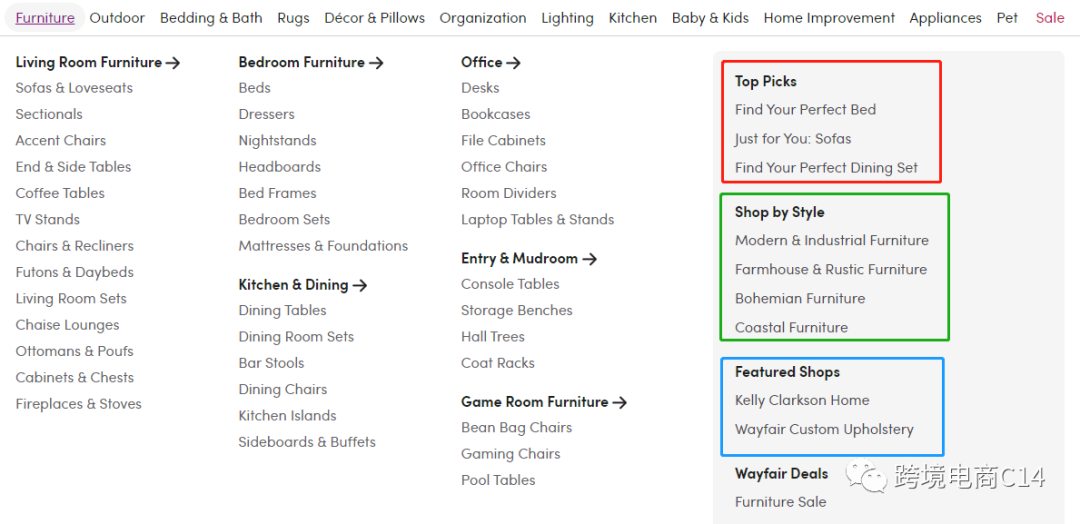Image resolution: width=1080 pixels, height=524 pixels.
Task: Open the Furniture Sale deal link
Action: tap(780, 502)
